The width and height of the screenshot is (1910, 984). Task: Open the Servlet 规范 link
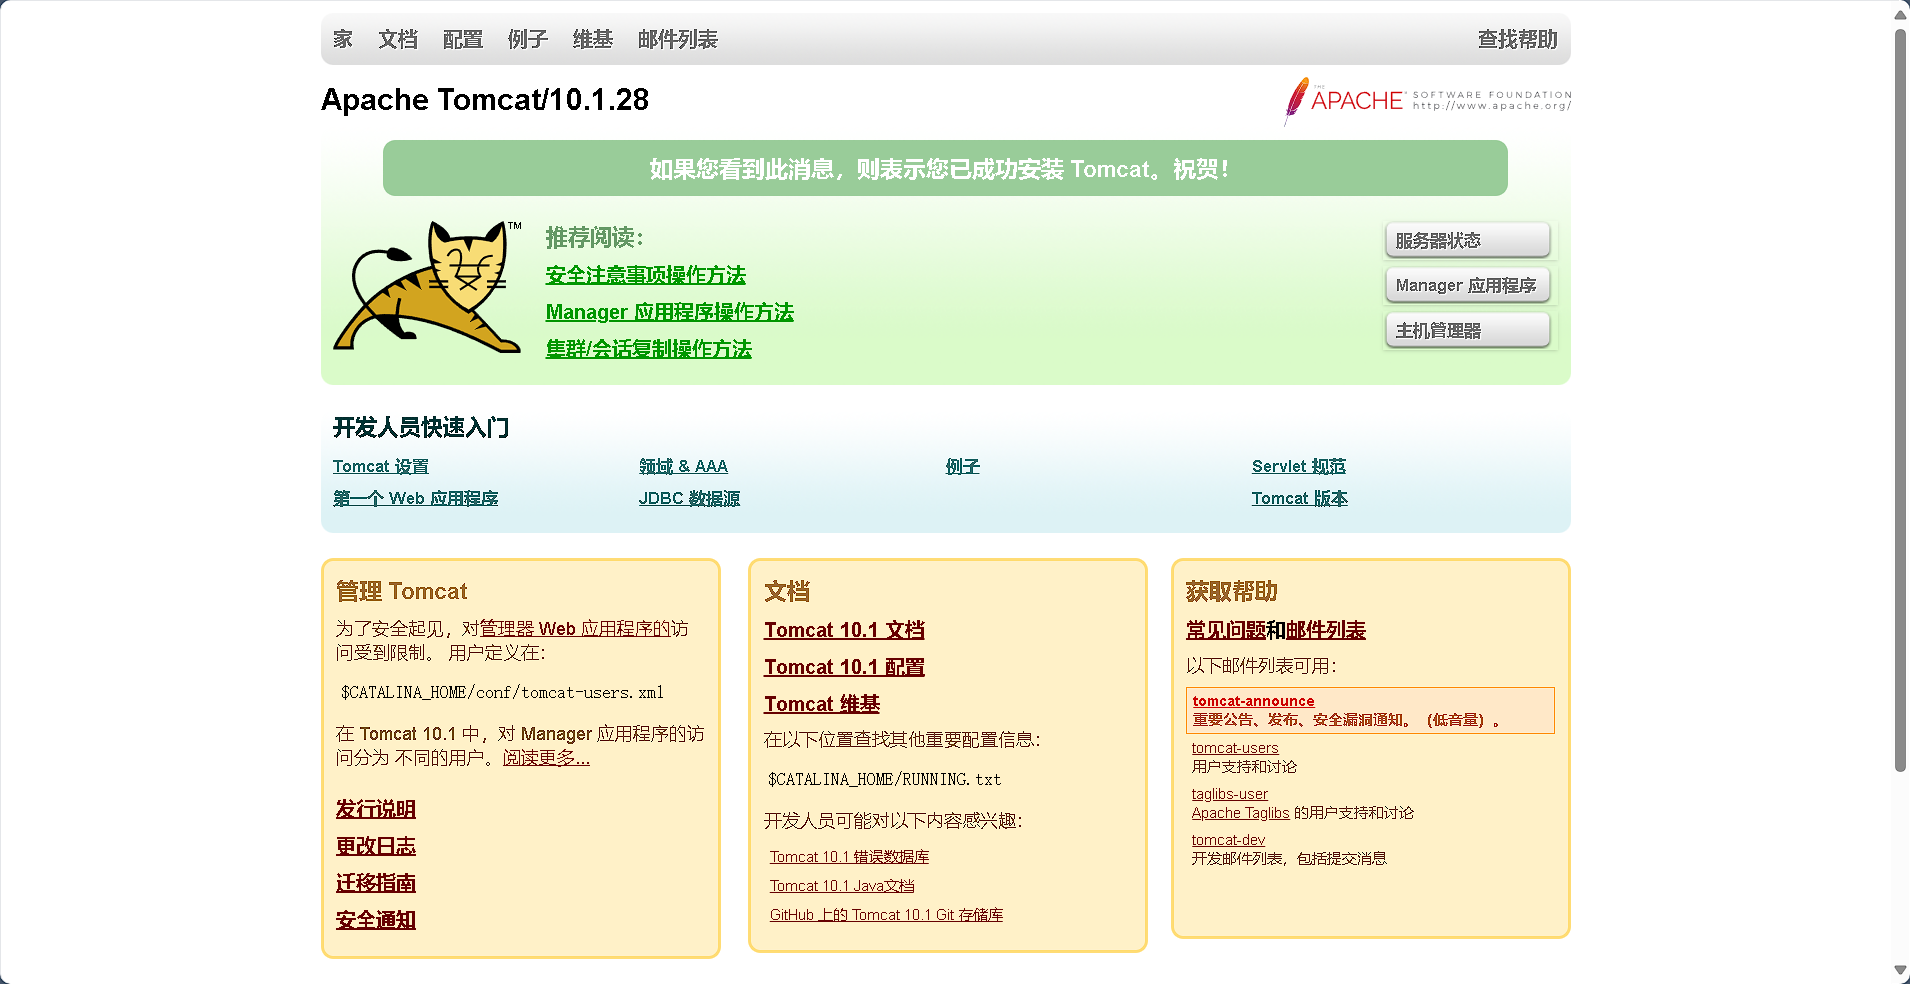pos(1298,466)
